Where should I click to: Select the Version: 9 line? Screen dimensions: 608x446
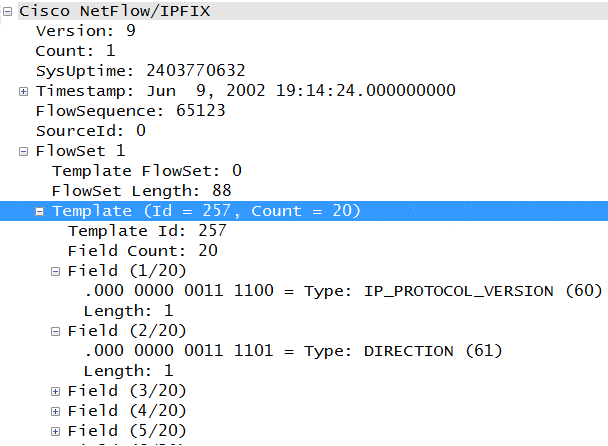click(86, 31)
